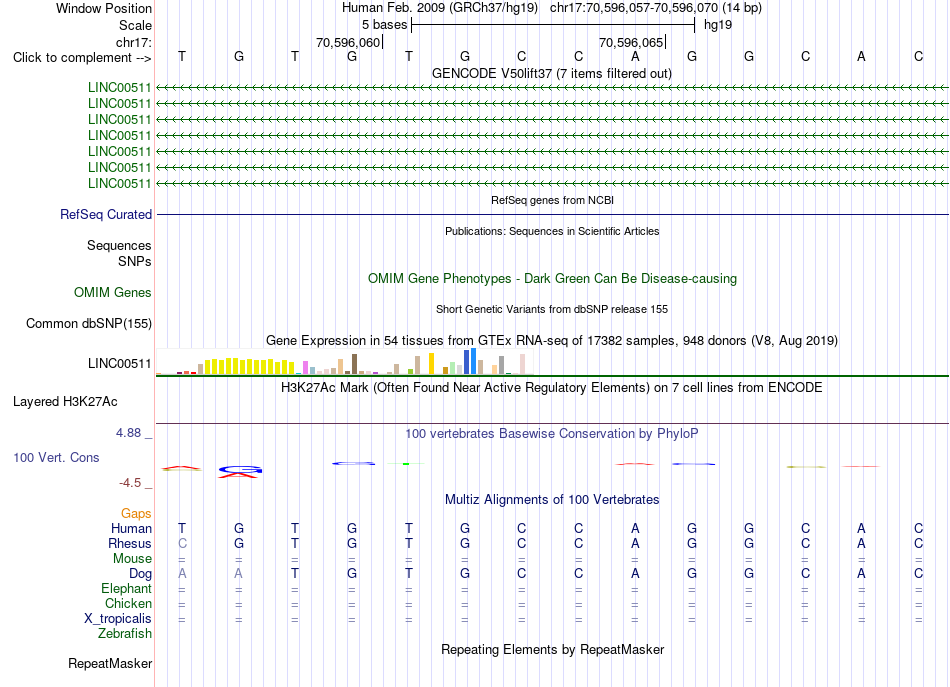Image resolution: width=950 pixels, height=687 pixels.
Task: Click the 70,596,060 position marker
Action: [348, 42]
